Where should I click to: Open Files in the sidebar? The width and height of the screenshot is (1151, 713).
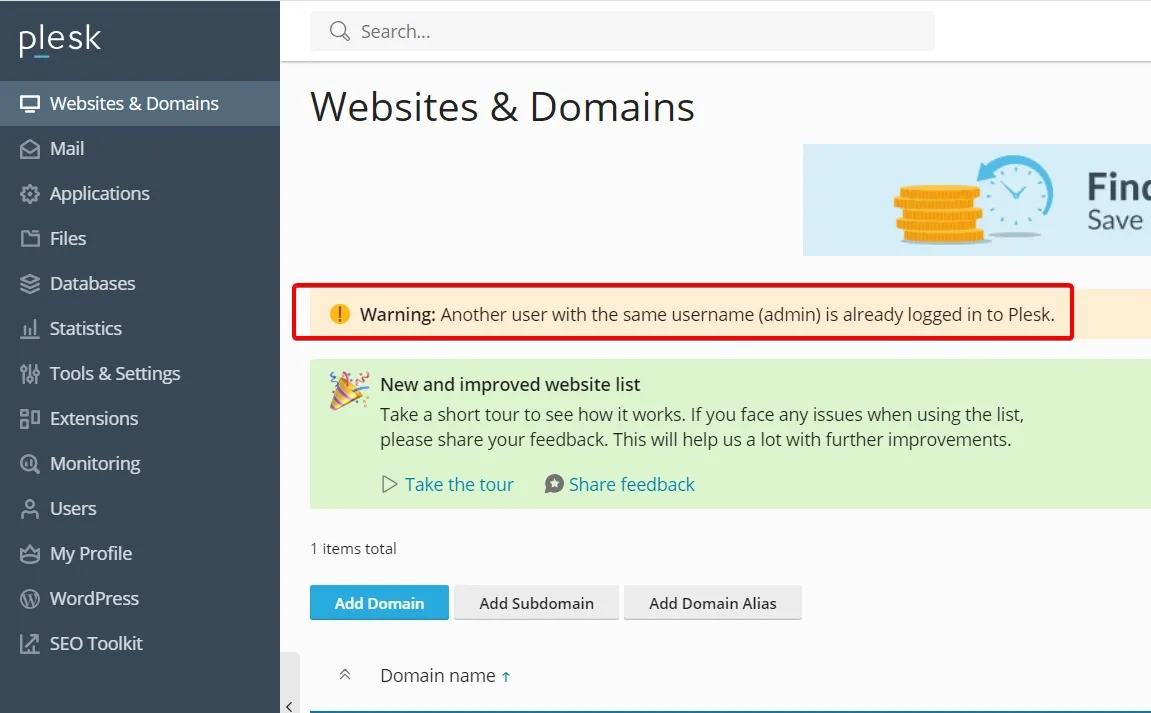click(x=139, y=239)
